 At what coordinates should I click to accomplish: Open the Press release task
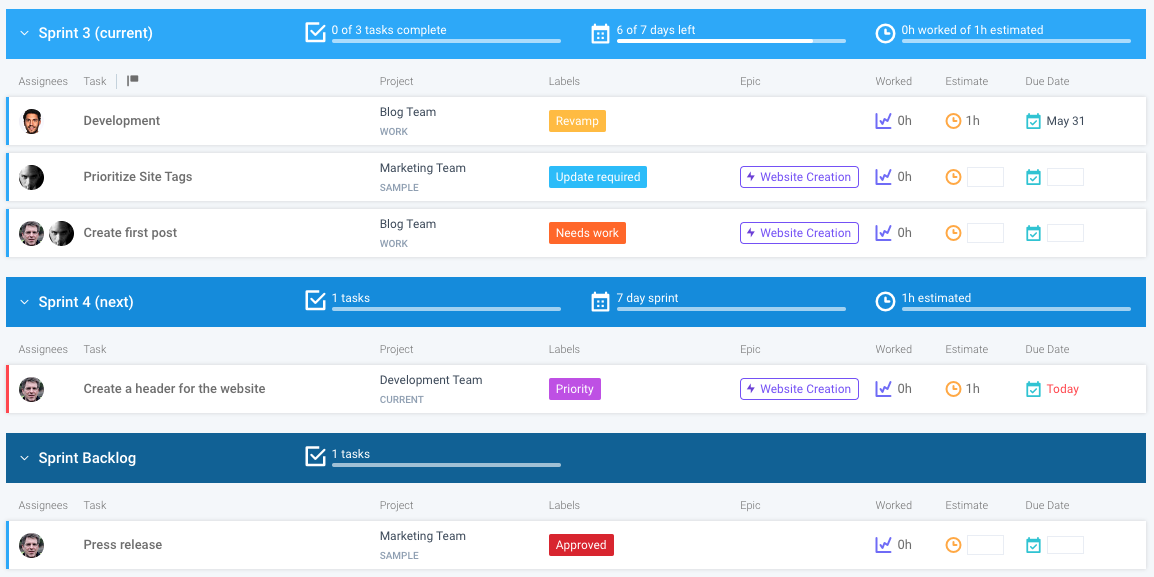coord(123,545)
